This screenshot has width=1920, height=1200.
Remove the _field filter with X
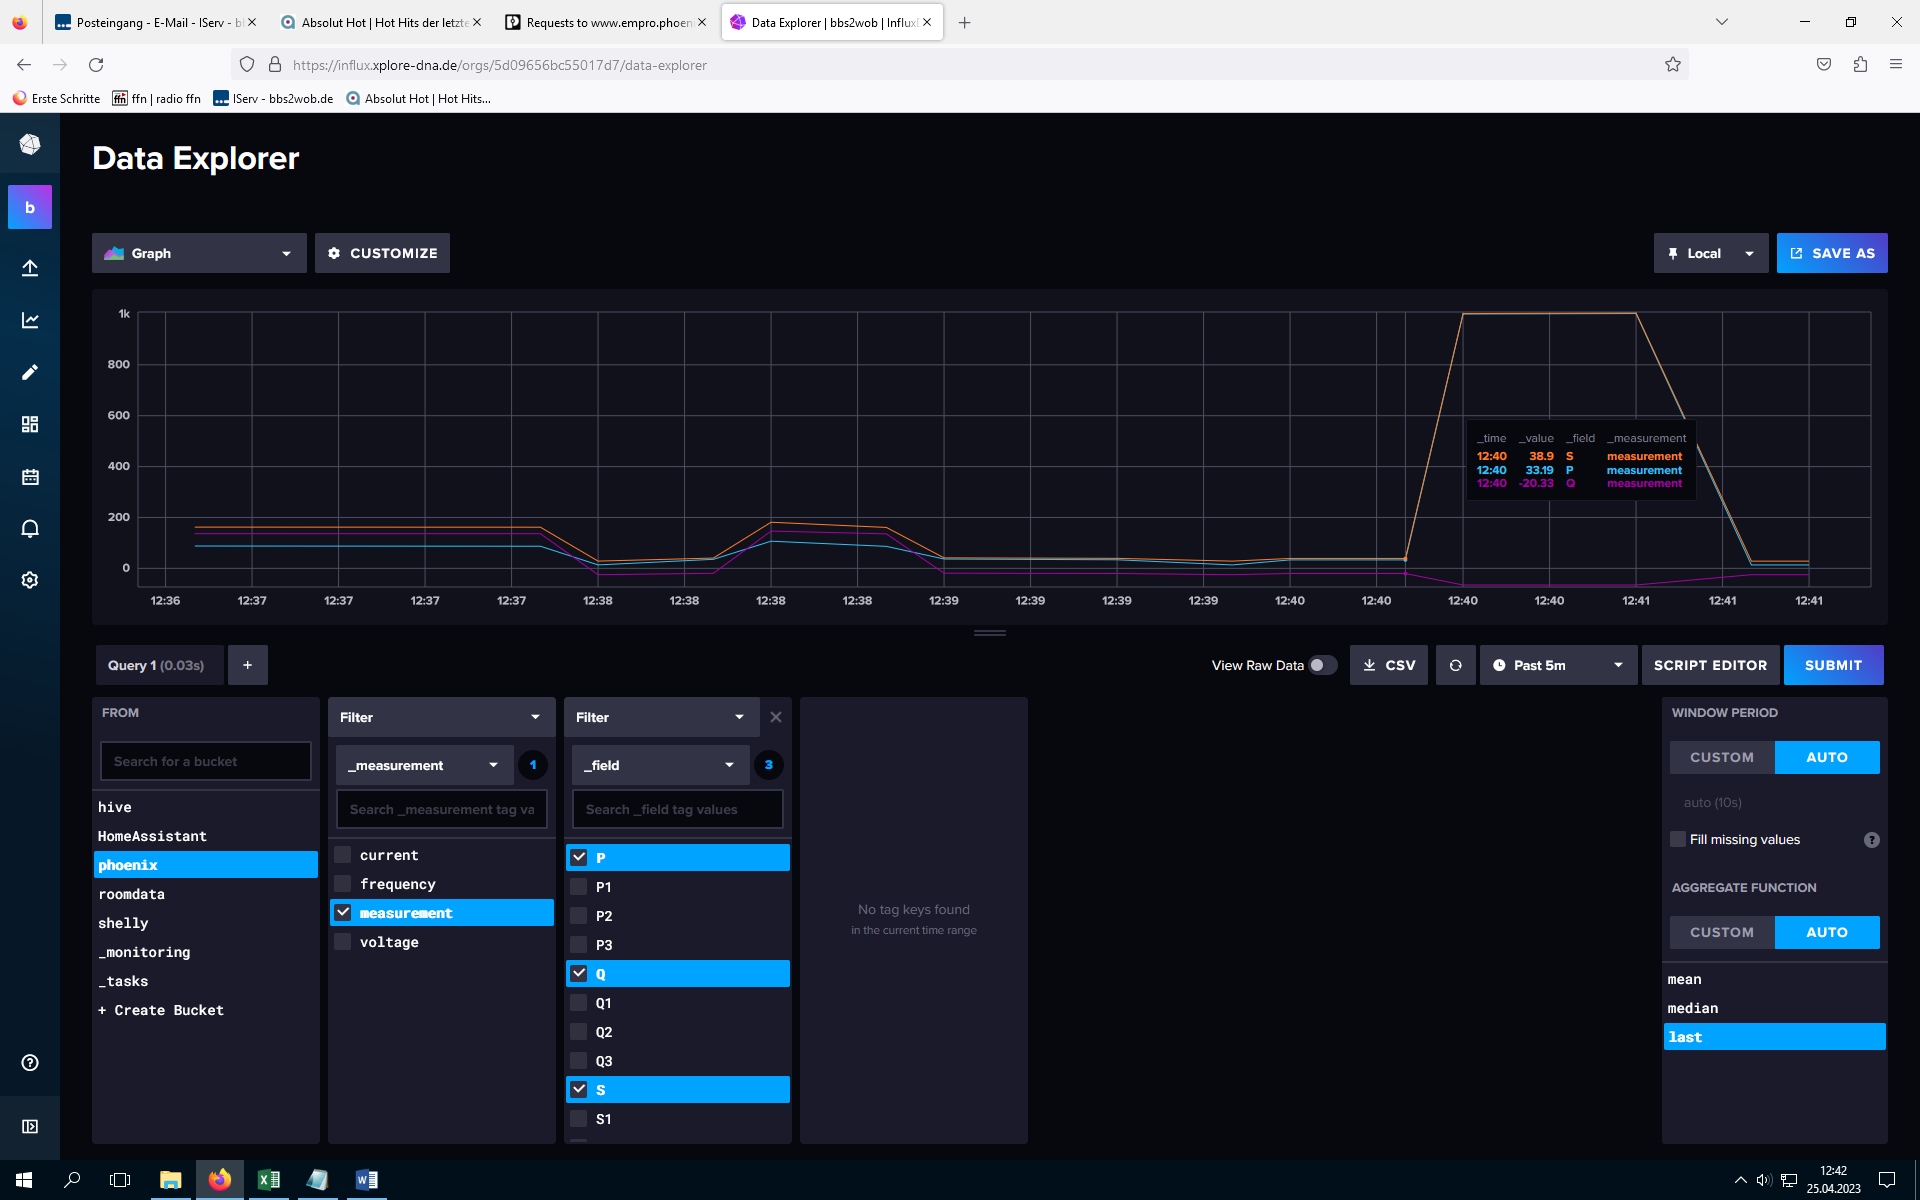pos(775,717)
